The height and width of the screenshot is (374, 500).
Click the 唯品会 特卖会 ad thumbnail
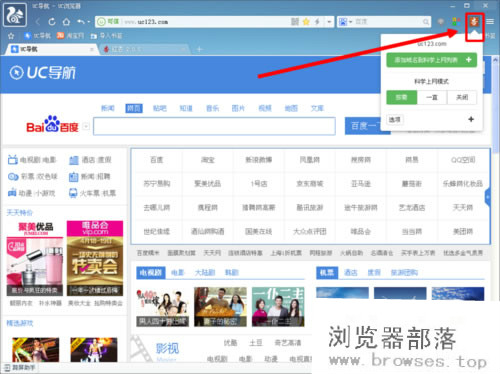(95, 258)
